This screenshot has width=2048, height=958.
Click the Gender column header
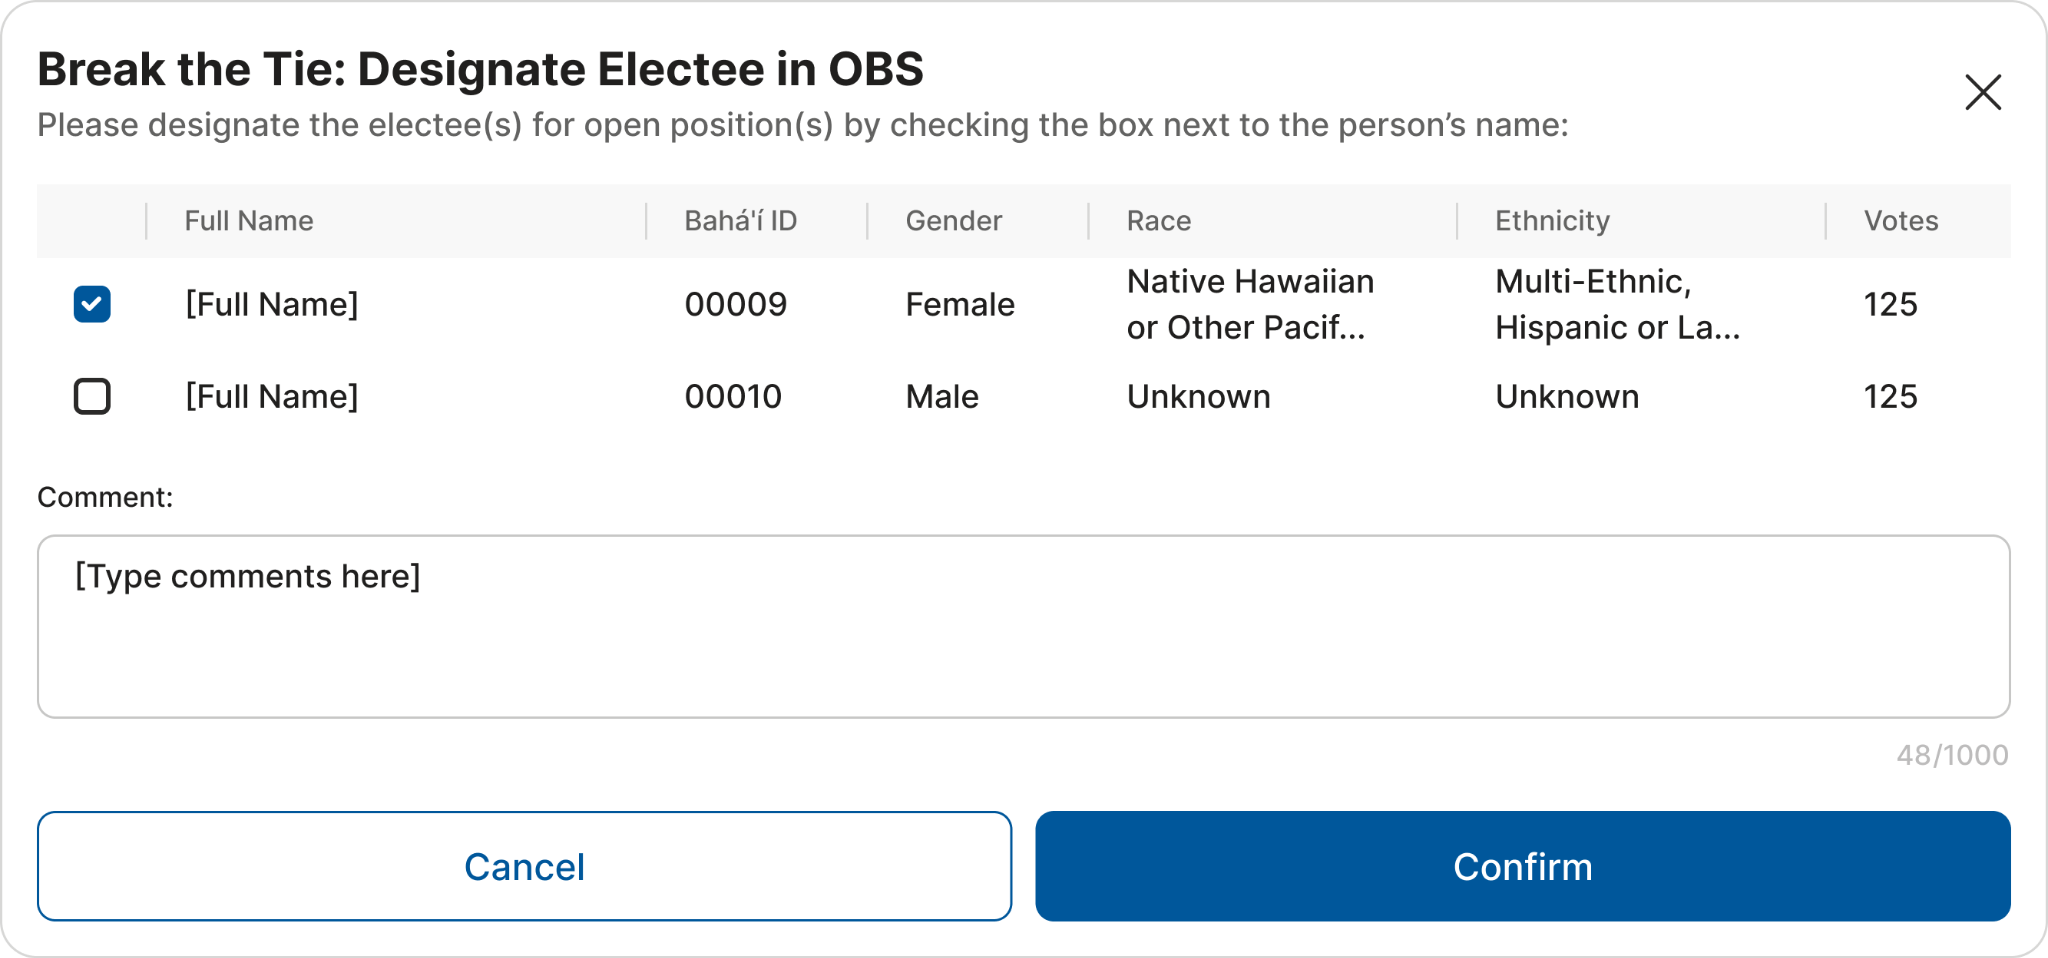953,221
